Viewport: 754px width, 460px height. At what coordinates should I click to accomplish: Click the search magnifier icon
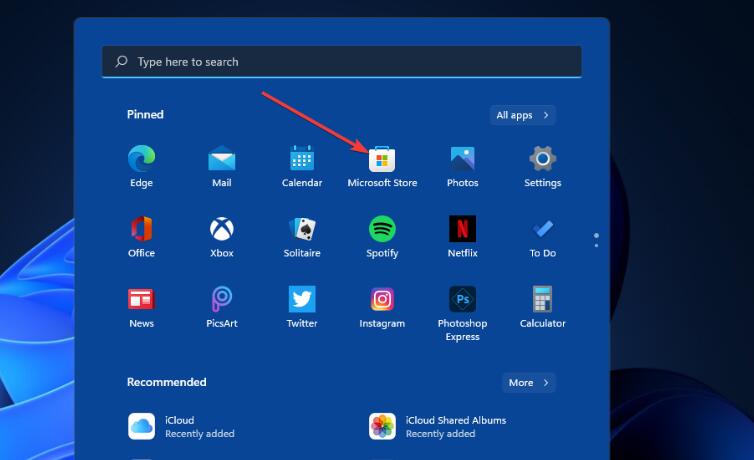tap(121, 62)
